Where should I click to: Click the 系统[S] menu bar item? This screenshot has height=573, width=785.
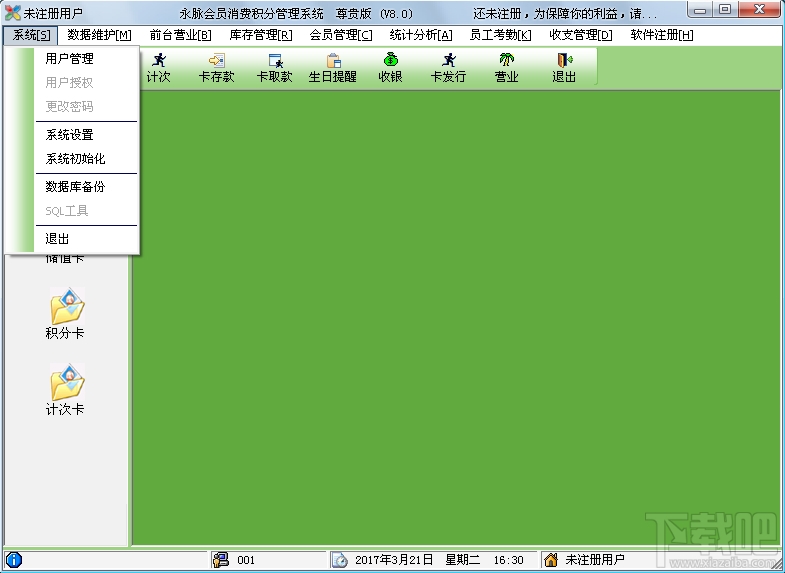point(31,35)
